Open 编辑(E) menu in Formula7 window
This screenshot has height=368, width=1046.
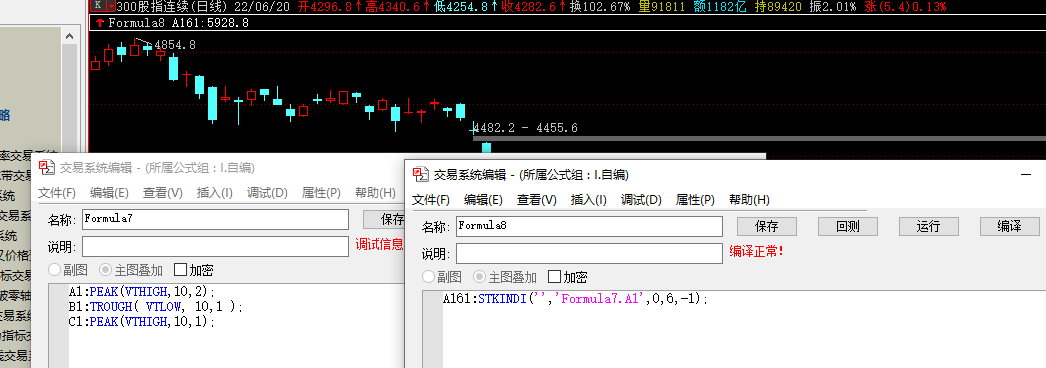109,193
